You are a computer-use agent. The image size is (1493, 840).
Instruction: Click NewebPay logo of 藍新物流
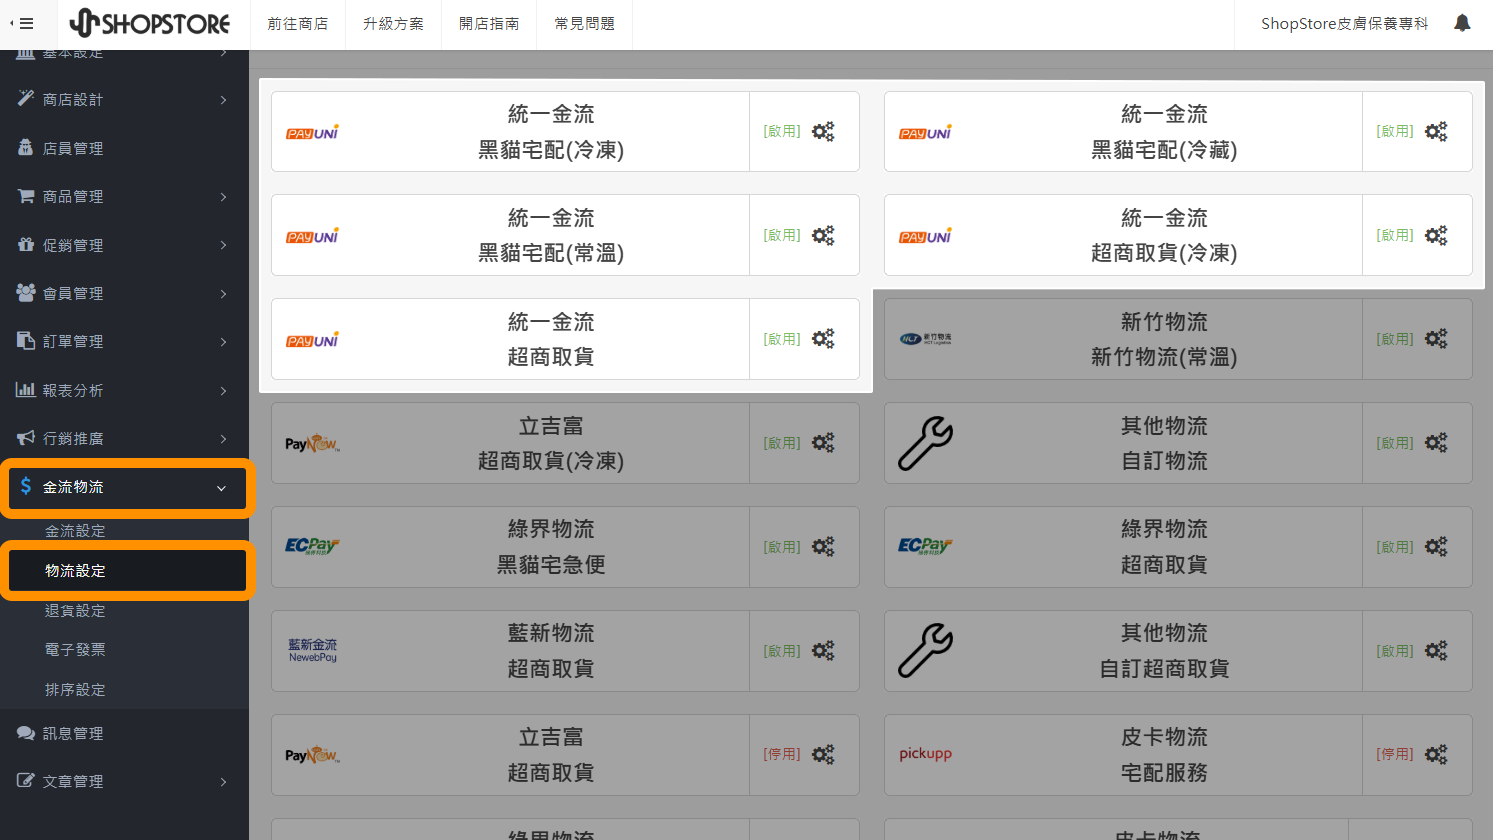(x=313, y=651)
